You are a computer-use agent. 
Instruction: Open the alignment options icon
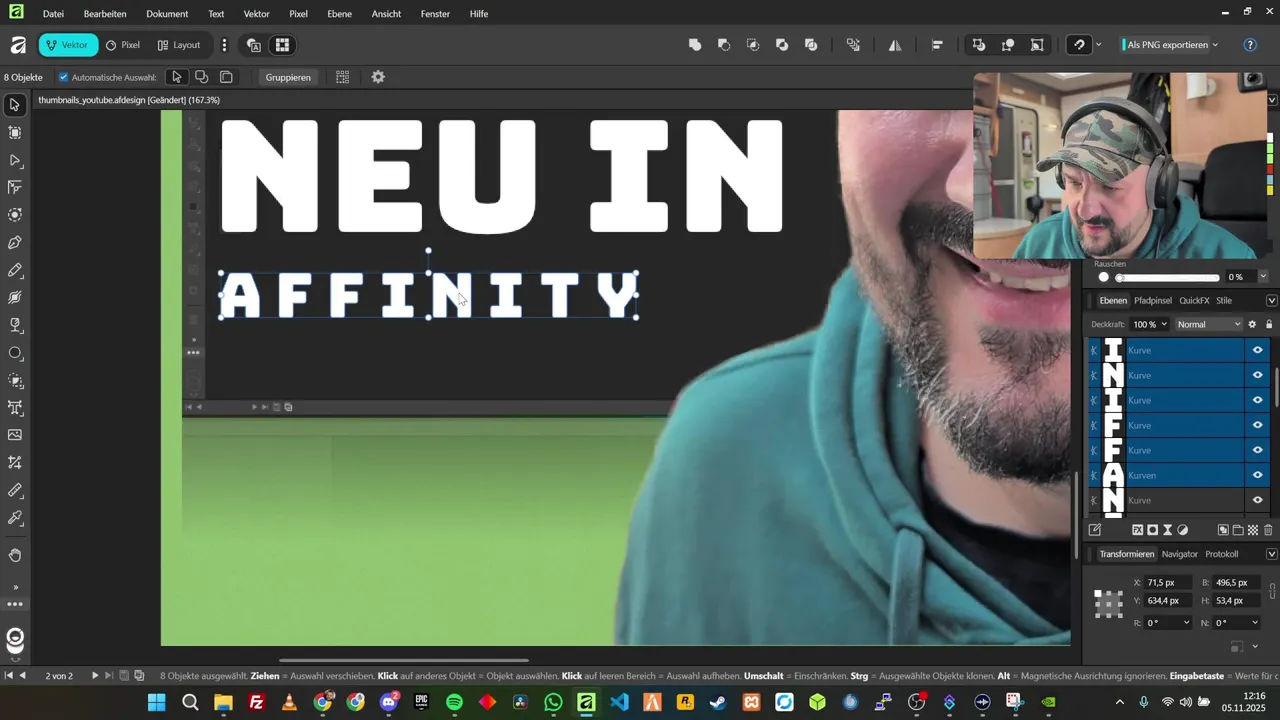coord(937,45)
